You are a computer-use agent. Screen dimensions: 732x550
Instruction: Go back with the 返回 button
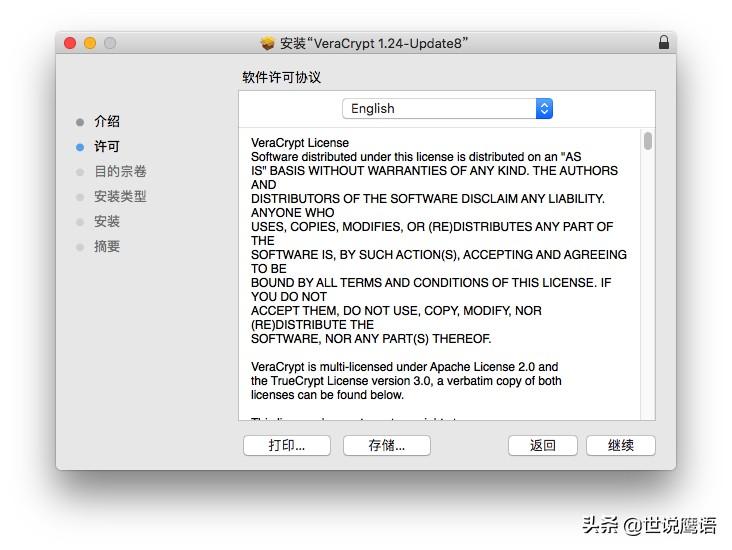543,445
